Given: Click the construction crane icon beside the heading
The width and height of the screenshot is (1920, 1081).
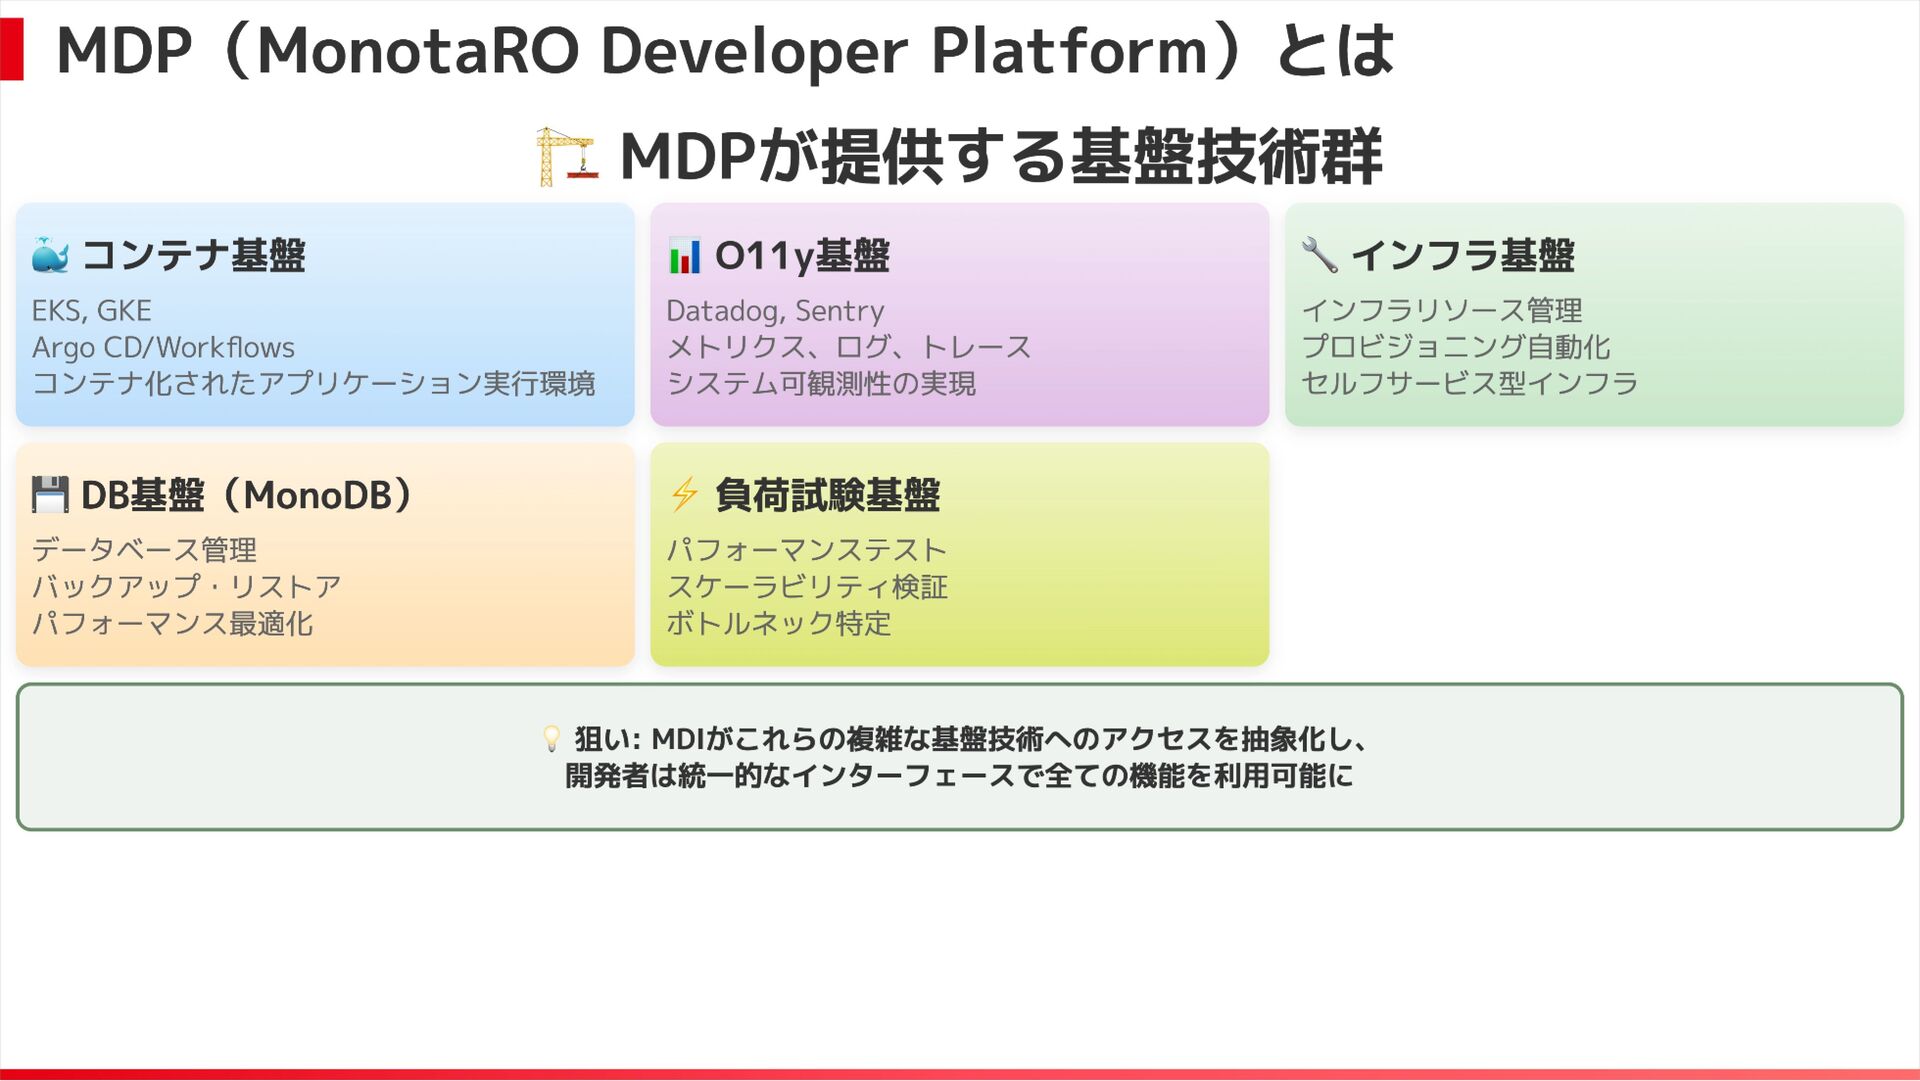Looking at the screenshot, I should pos(567,157).
